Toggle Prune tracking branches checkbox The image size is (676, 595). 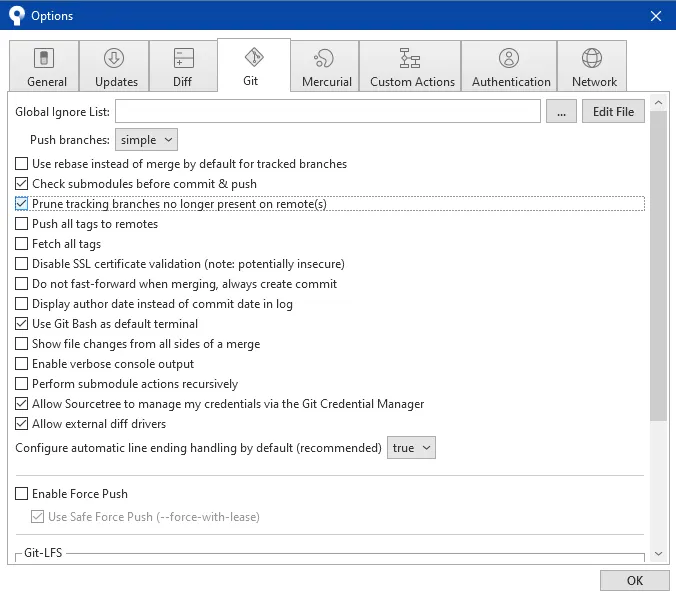[x=22, y=204]
